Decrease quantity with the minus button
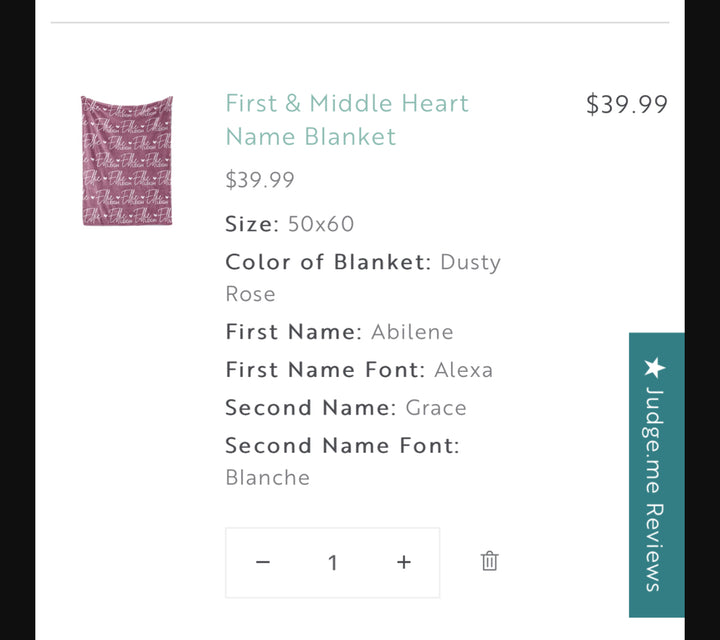This screenshot has width=720, height=640. point(263,562)
